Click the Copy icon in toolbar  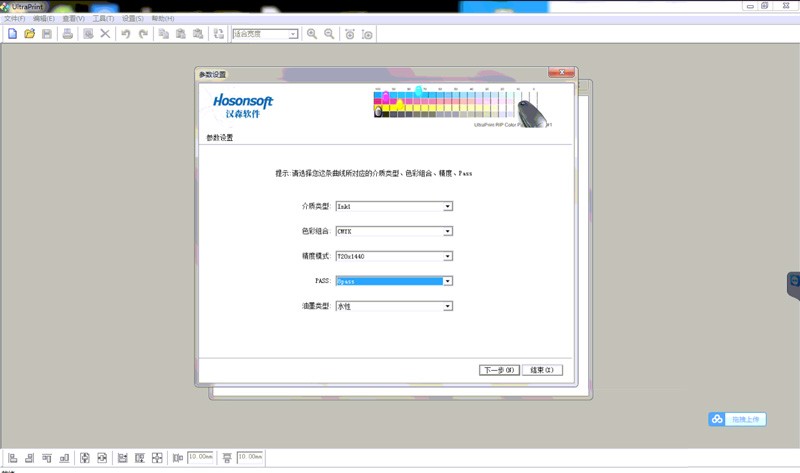click(x=164, y=34)
